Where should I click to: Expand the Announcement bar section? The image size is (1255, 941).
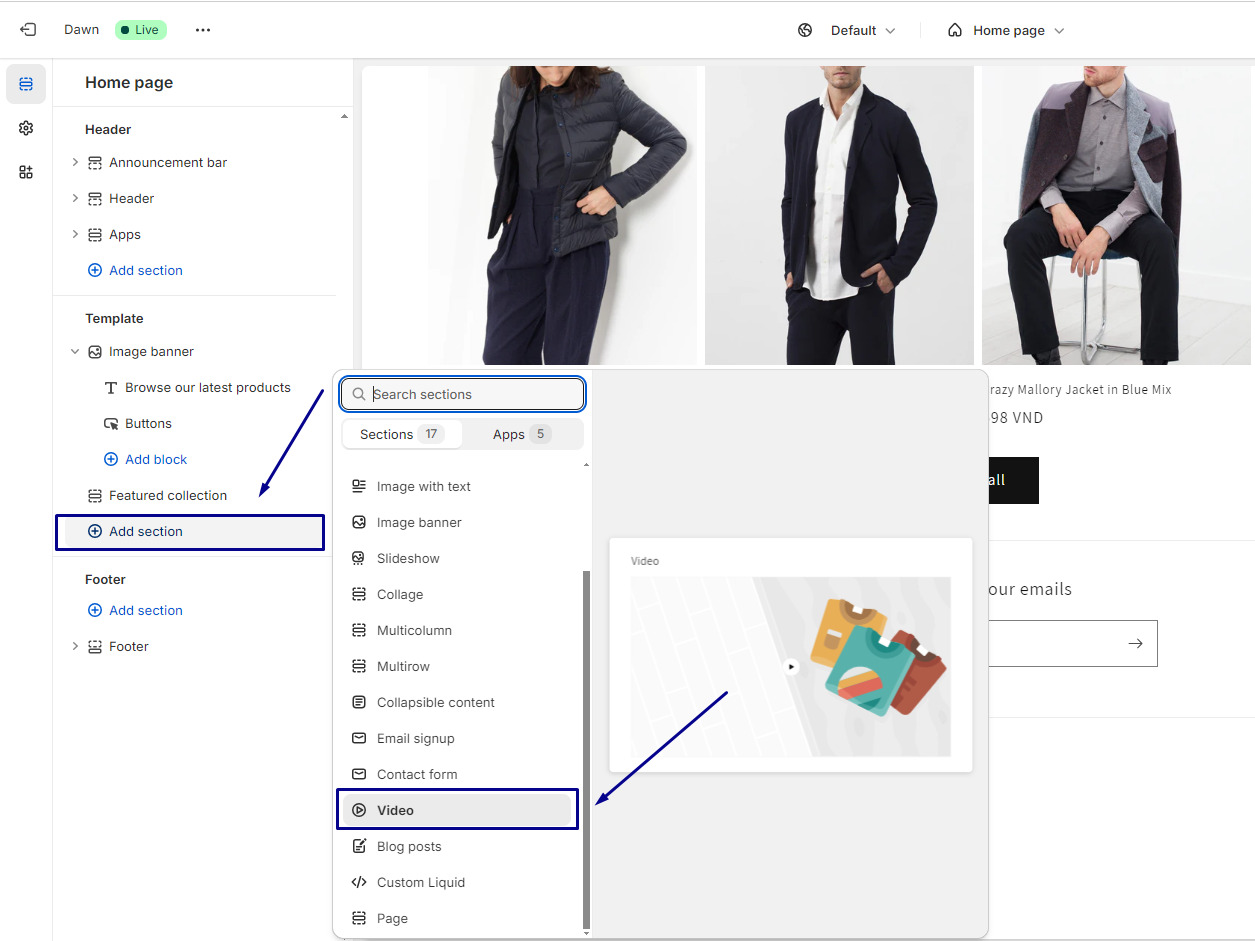pos(75,162)
